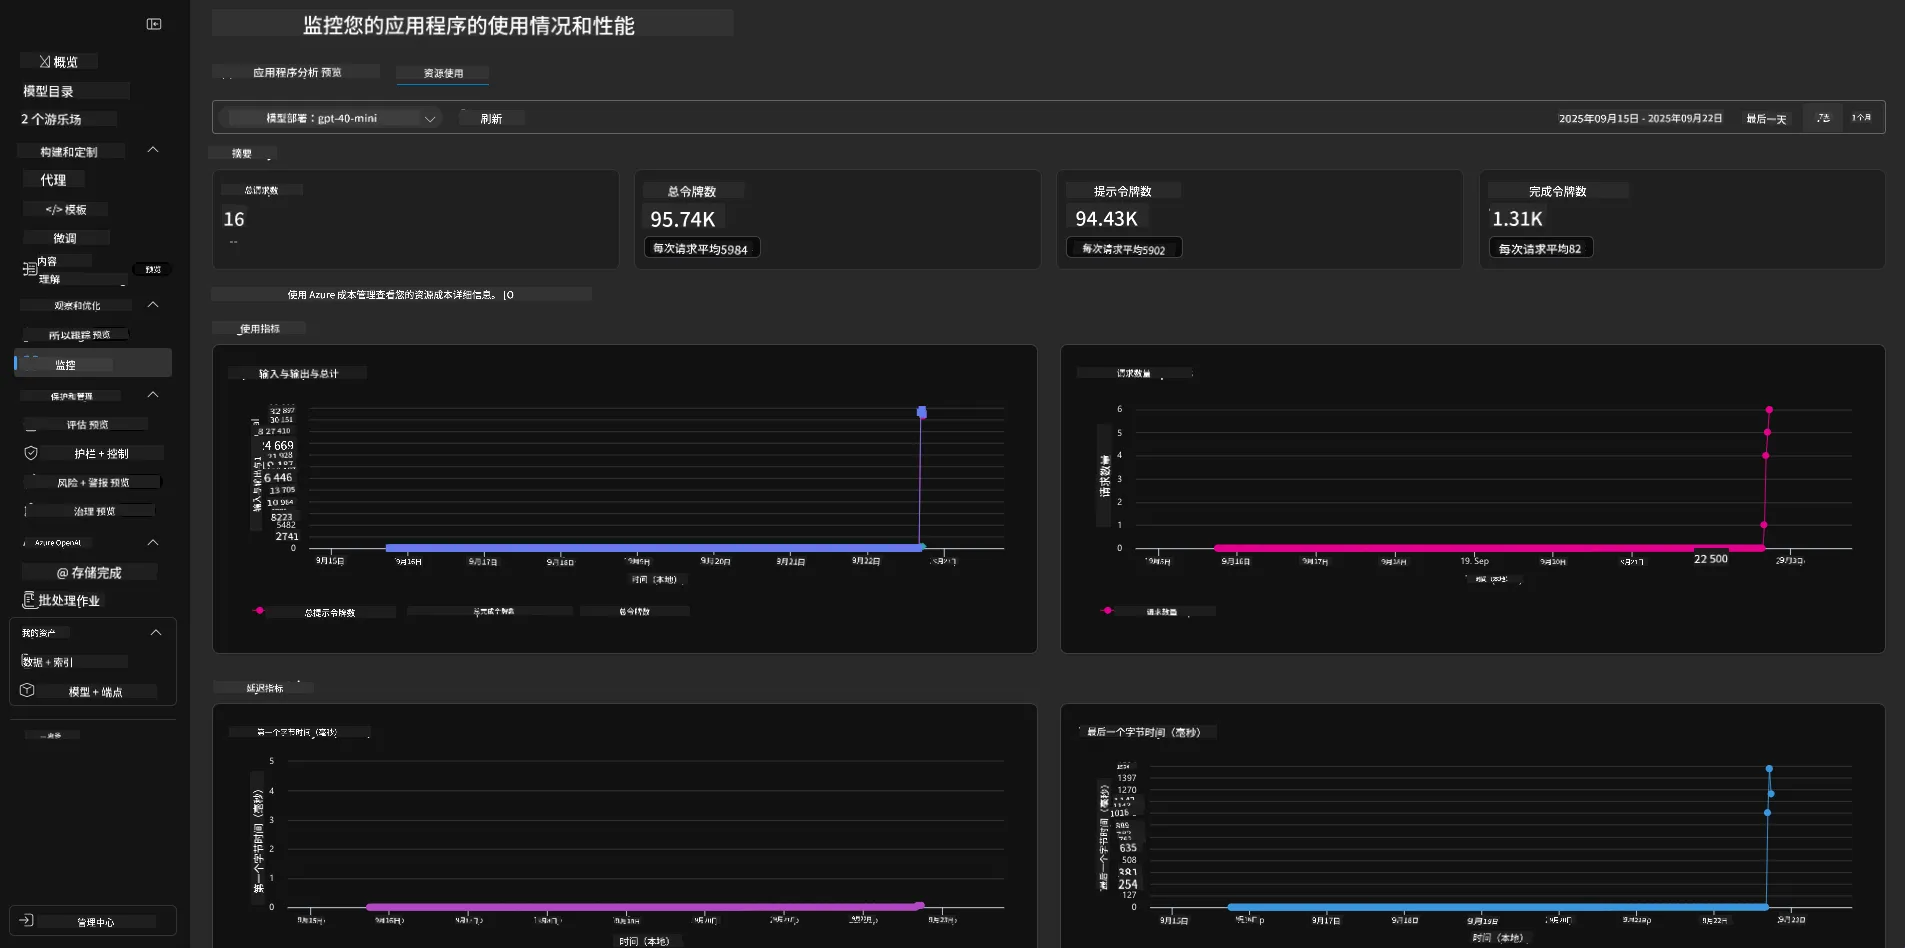Click the 数据 + 索引 icon

coord(24,661)
